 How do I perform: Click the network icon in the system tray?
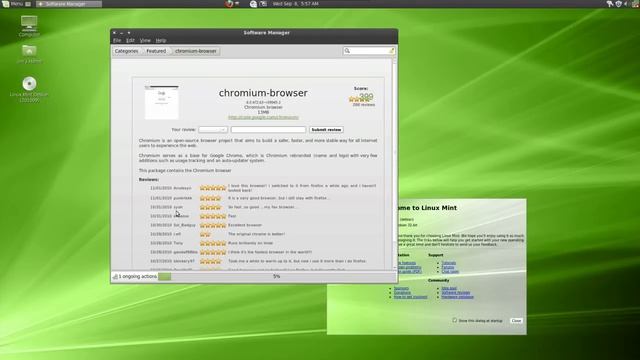(610, 4)
